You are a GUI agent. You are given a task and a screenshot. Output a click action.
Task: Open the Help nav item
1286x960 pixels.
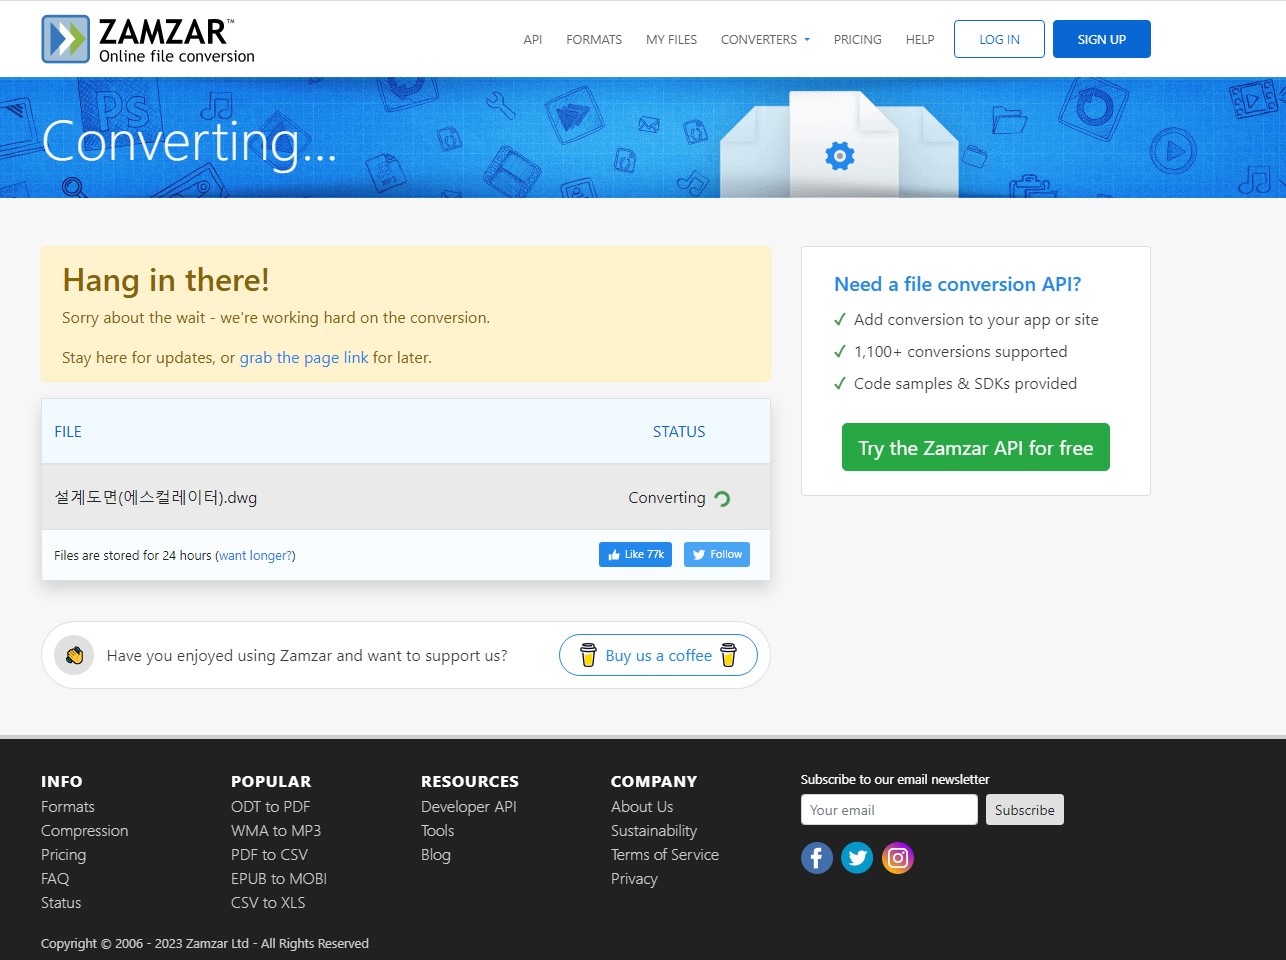(x=920, y=40)
